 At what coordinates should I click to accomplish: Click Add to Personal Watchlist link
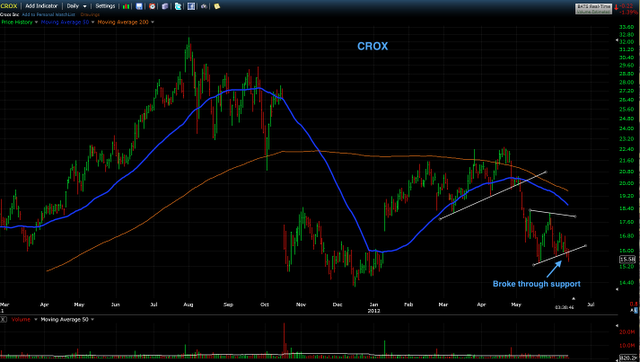[49, 15]
